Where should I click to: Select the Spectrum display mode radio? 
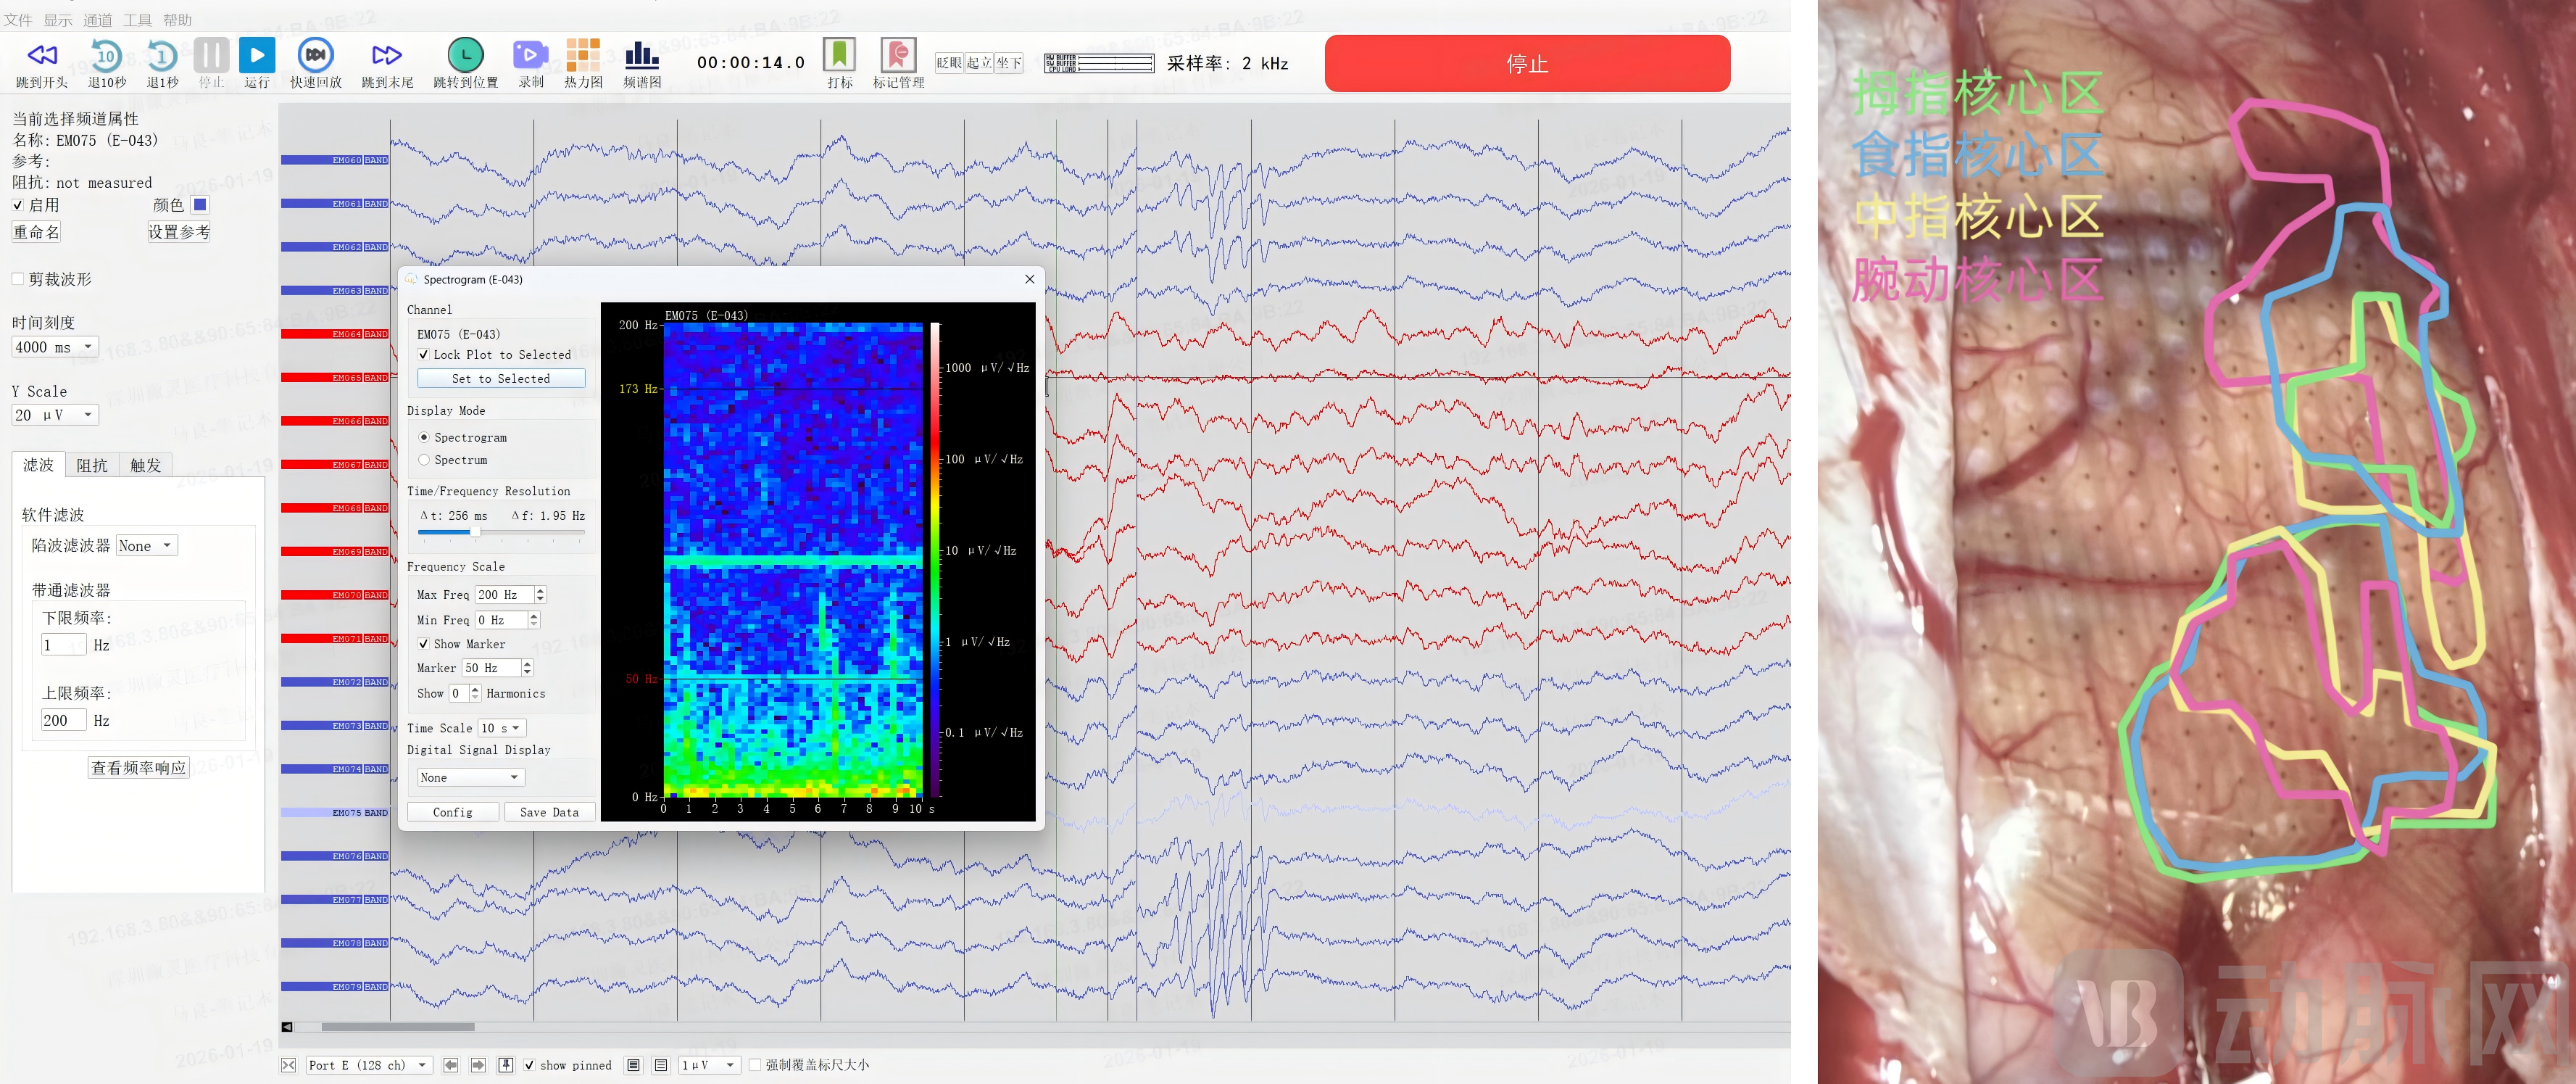[424, 460]
